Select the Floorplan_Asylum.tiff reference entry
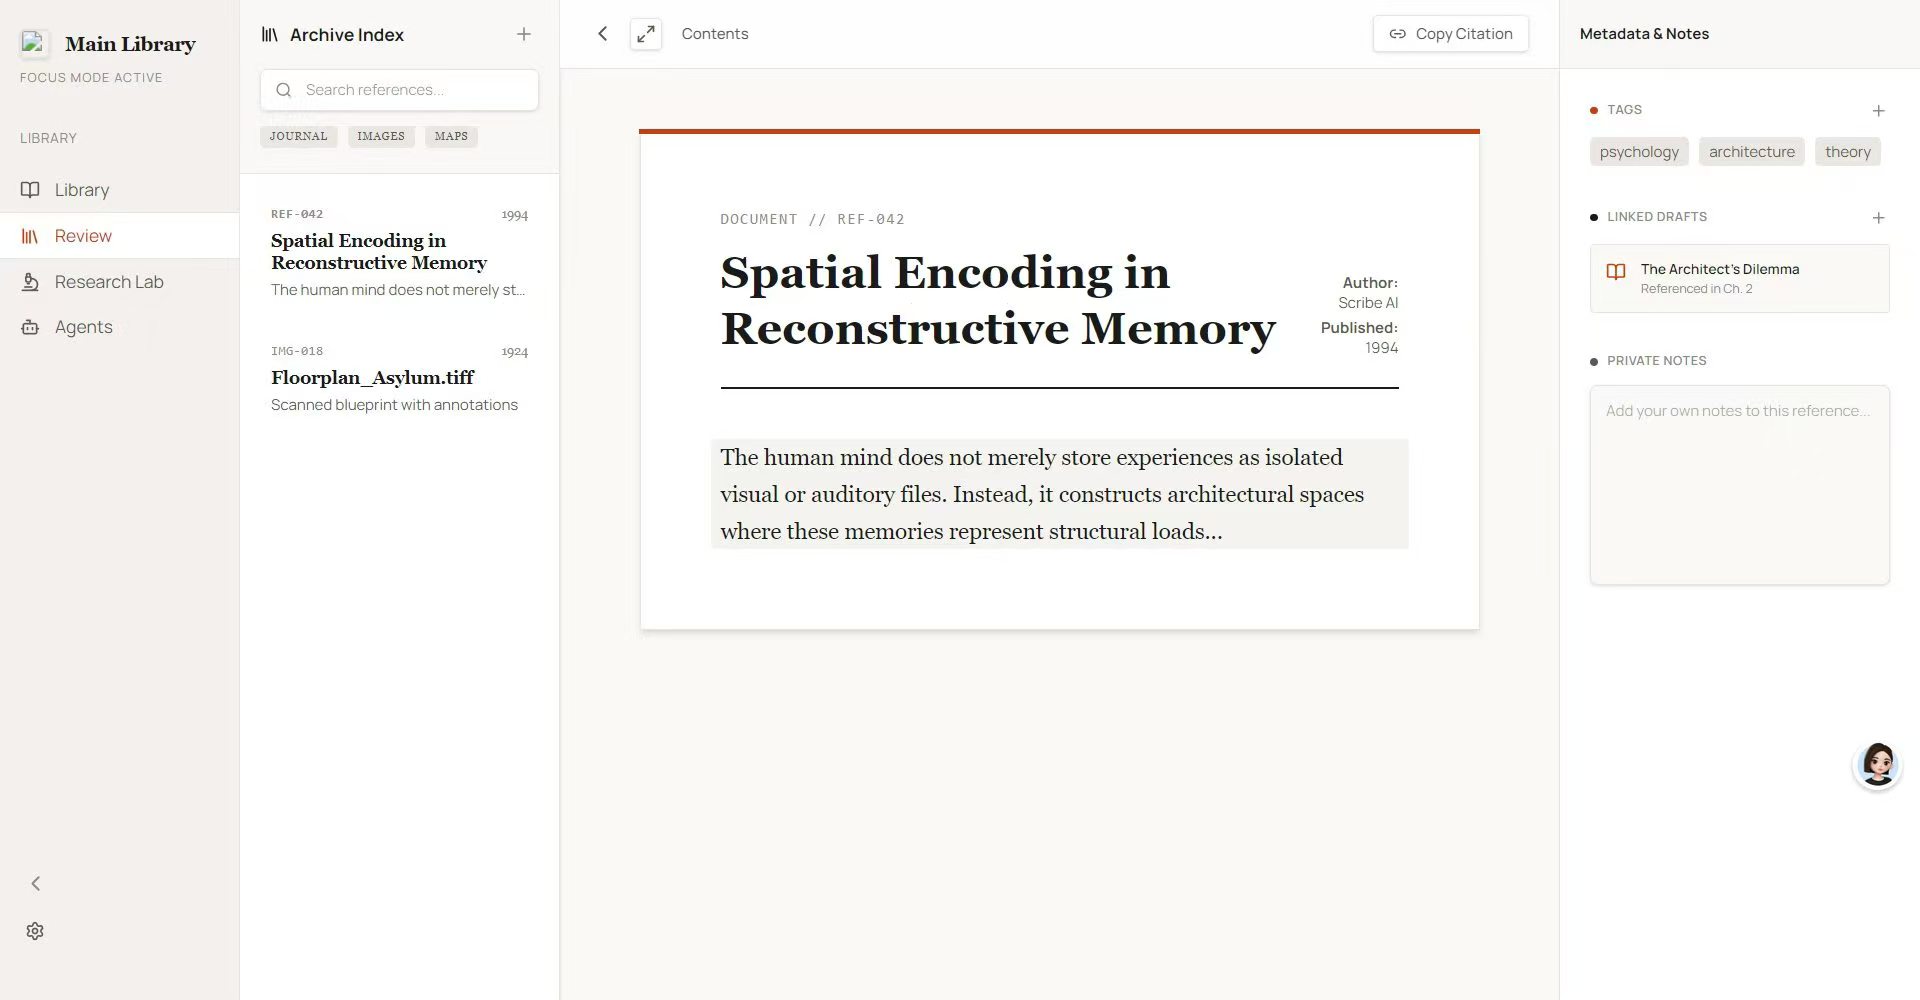The height and width of the screenshot is (1000, 1920). (x=399, y=379)
